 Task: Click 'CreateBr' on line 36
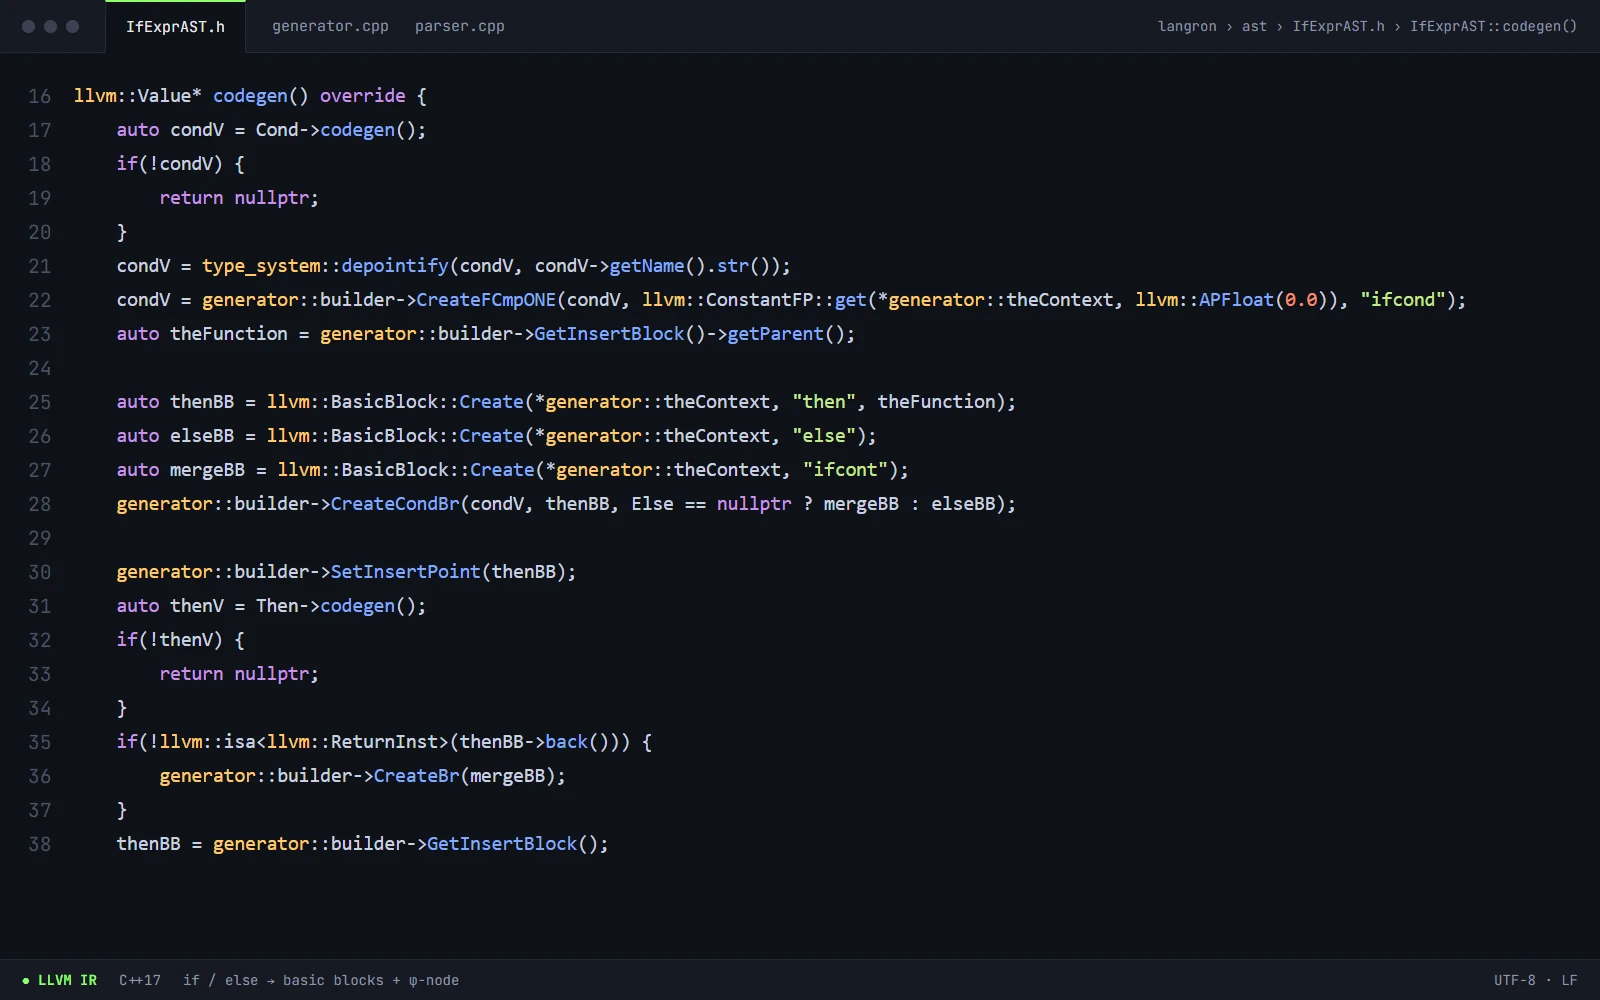pyautogui.click(x=416, y=776)
